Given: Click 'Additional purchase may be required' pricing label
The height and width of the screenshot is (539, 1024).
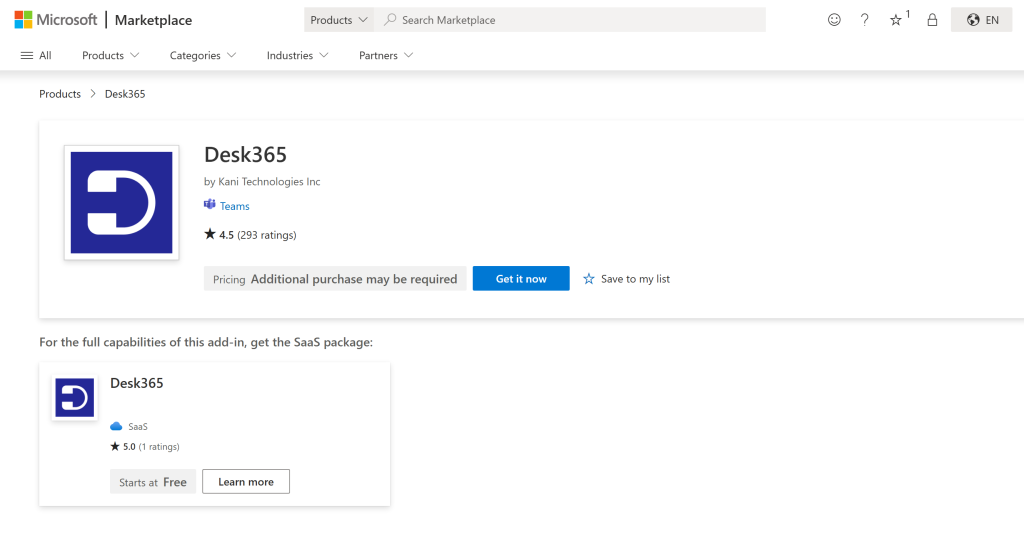Looking at the screenshot, I should (x=354, y=279).
